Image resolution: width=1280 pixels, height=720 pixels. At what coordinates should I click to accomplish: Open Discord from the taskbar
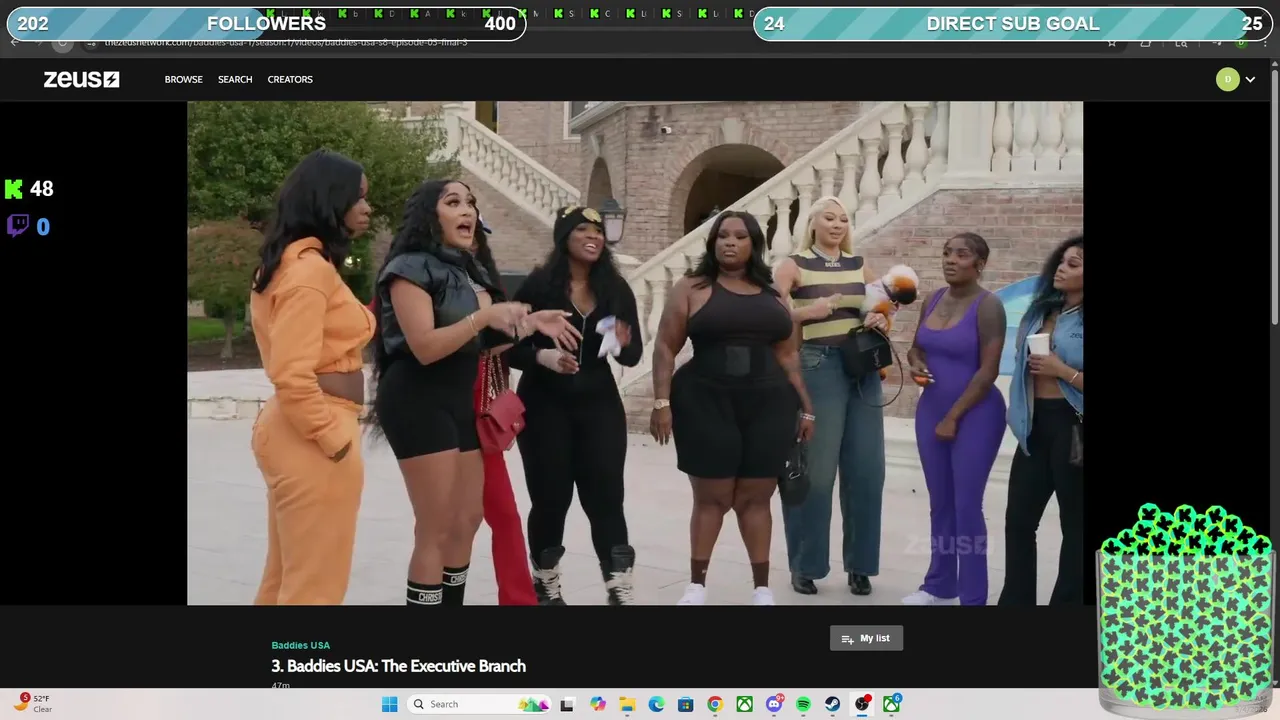[x=774, y=704]
